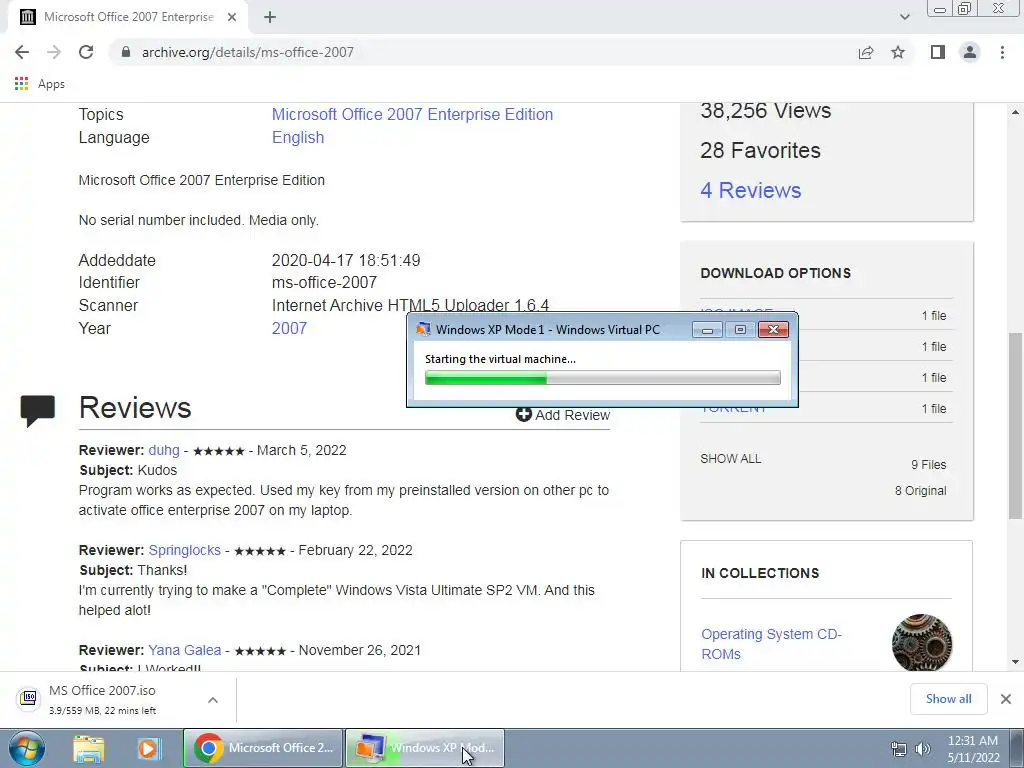This screenshot has width=1024, height=768.
Task: Click the scrollbar up arrow
Action: coord(1015,112)
